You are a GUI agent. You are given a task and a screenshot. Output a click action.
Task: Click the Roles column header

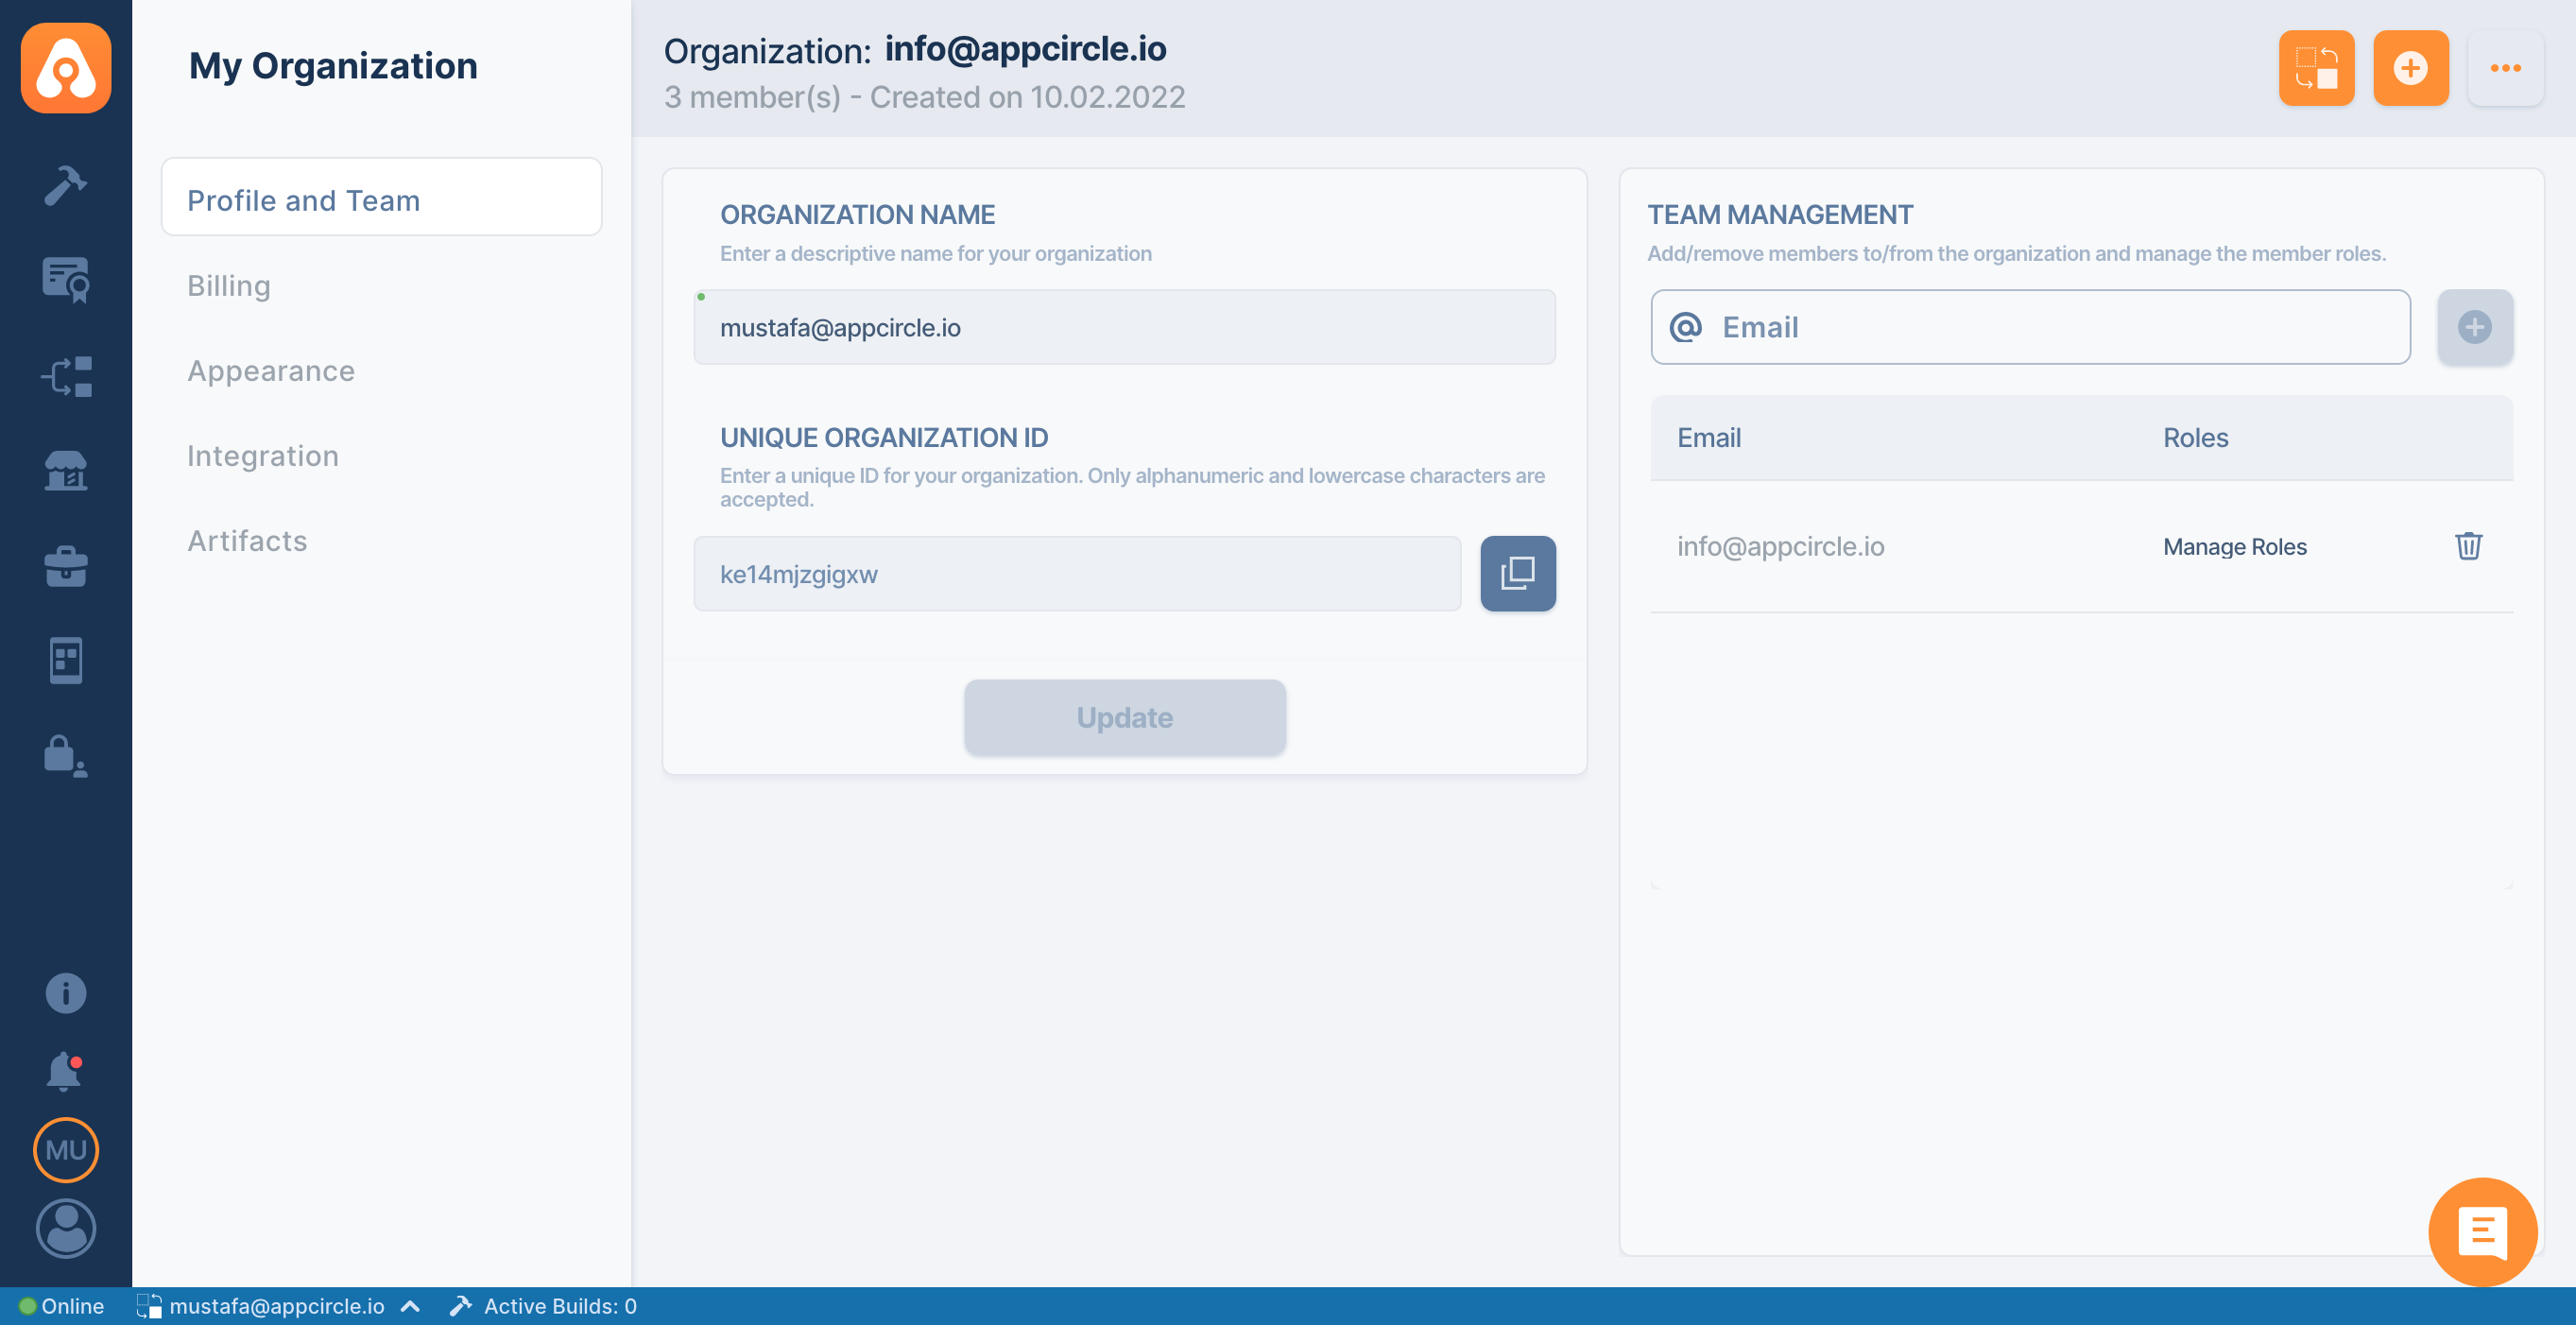click(x=2195, y=438)
